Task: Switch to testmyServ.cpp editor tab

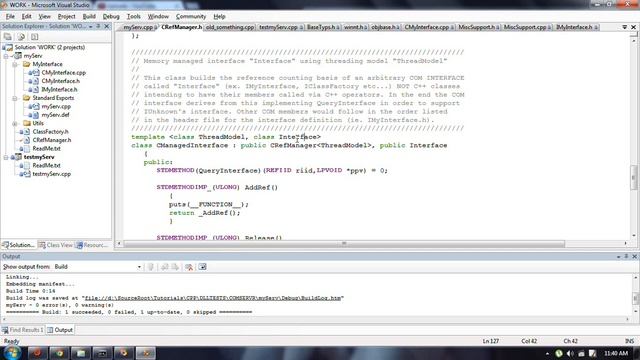Action: (x=280, y=27)
